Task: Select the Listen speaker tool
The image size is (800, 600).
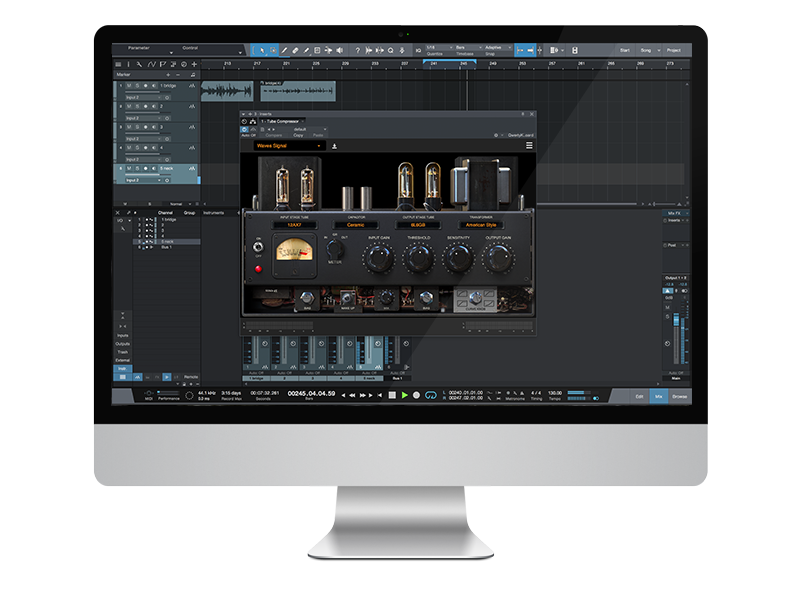Action: (x=340, y=51)
